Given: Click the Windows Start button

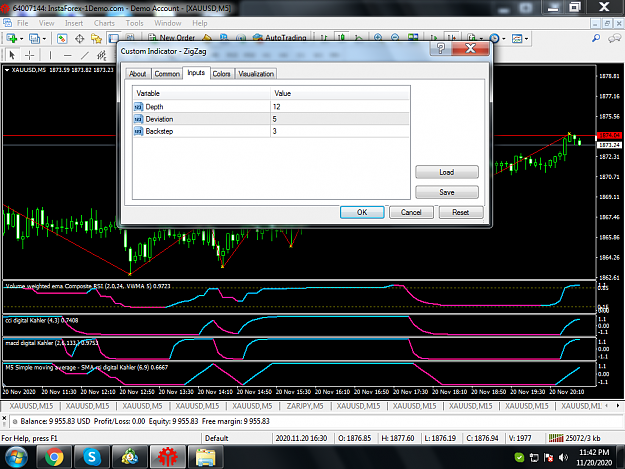Looking at the screenshot, I should coord(16,457).
